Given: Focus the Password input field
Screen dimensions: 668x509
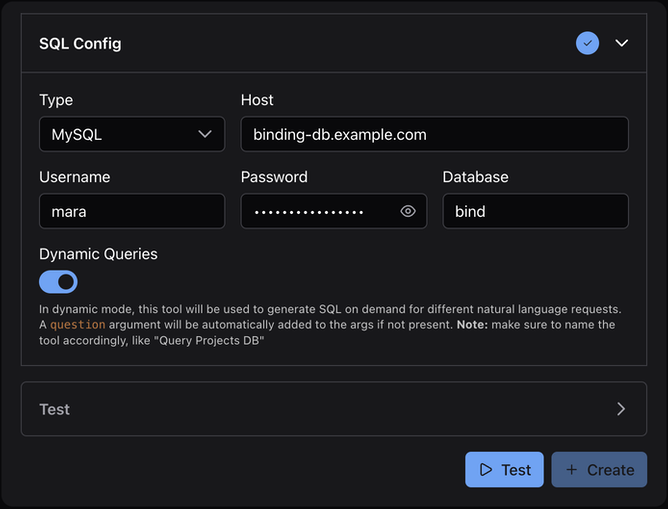Looking at the screenshot, I should point(320,211).
